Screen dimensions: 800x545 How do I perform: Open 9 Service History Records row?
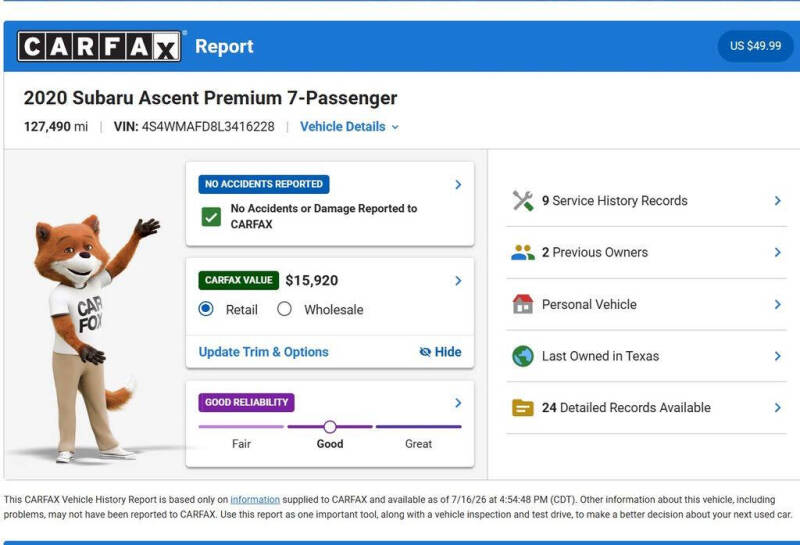(x=646, y=201)
